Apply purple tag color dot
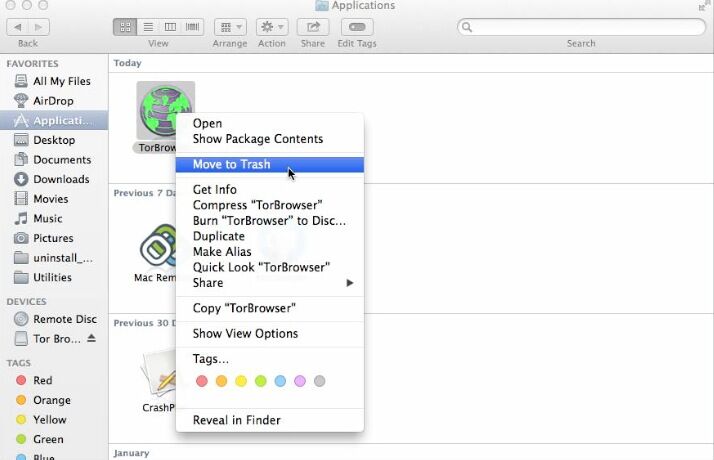714x460 pixels. (300, 381)
